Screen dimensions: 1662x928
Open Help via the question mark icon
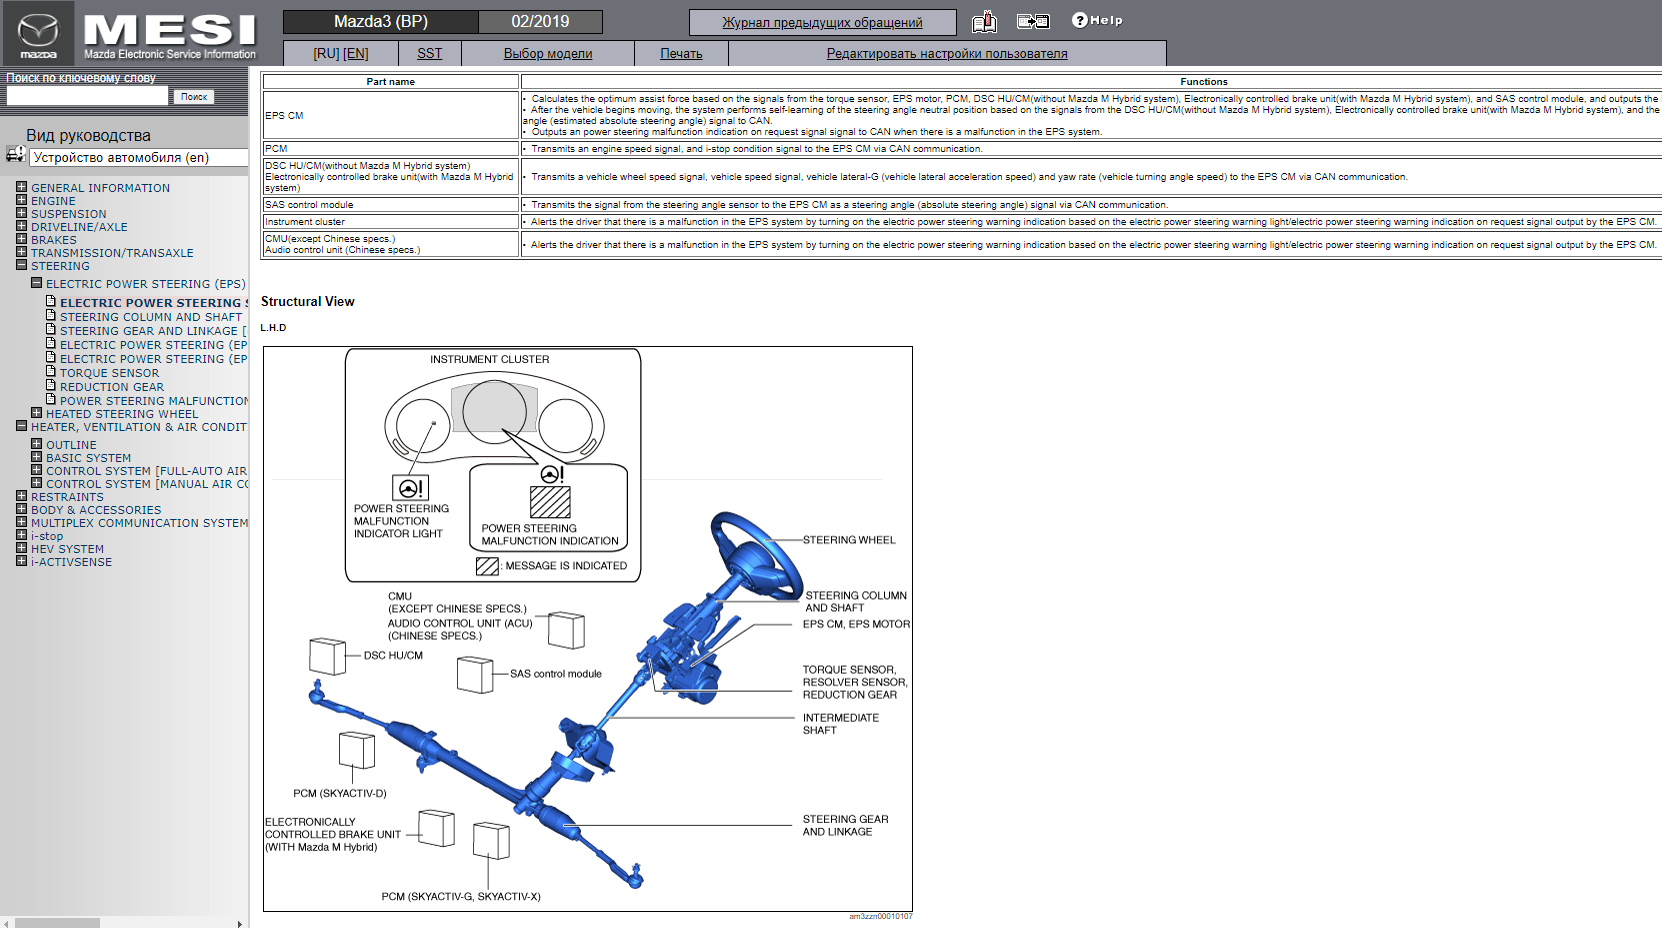pos(1078,19)
